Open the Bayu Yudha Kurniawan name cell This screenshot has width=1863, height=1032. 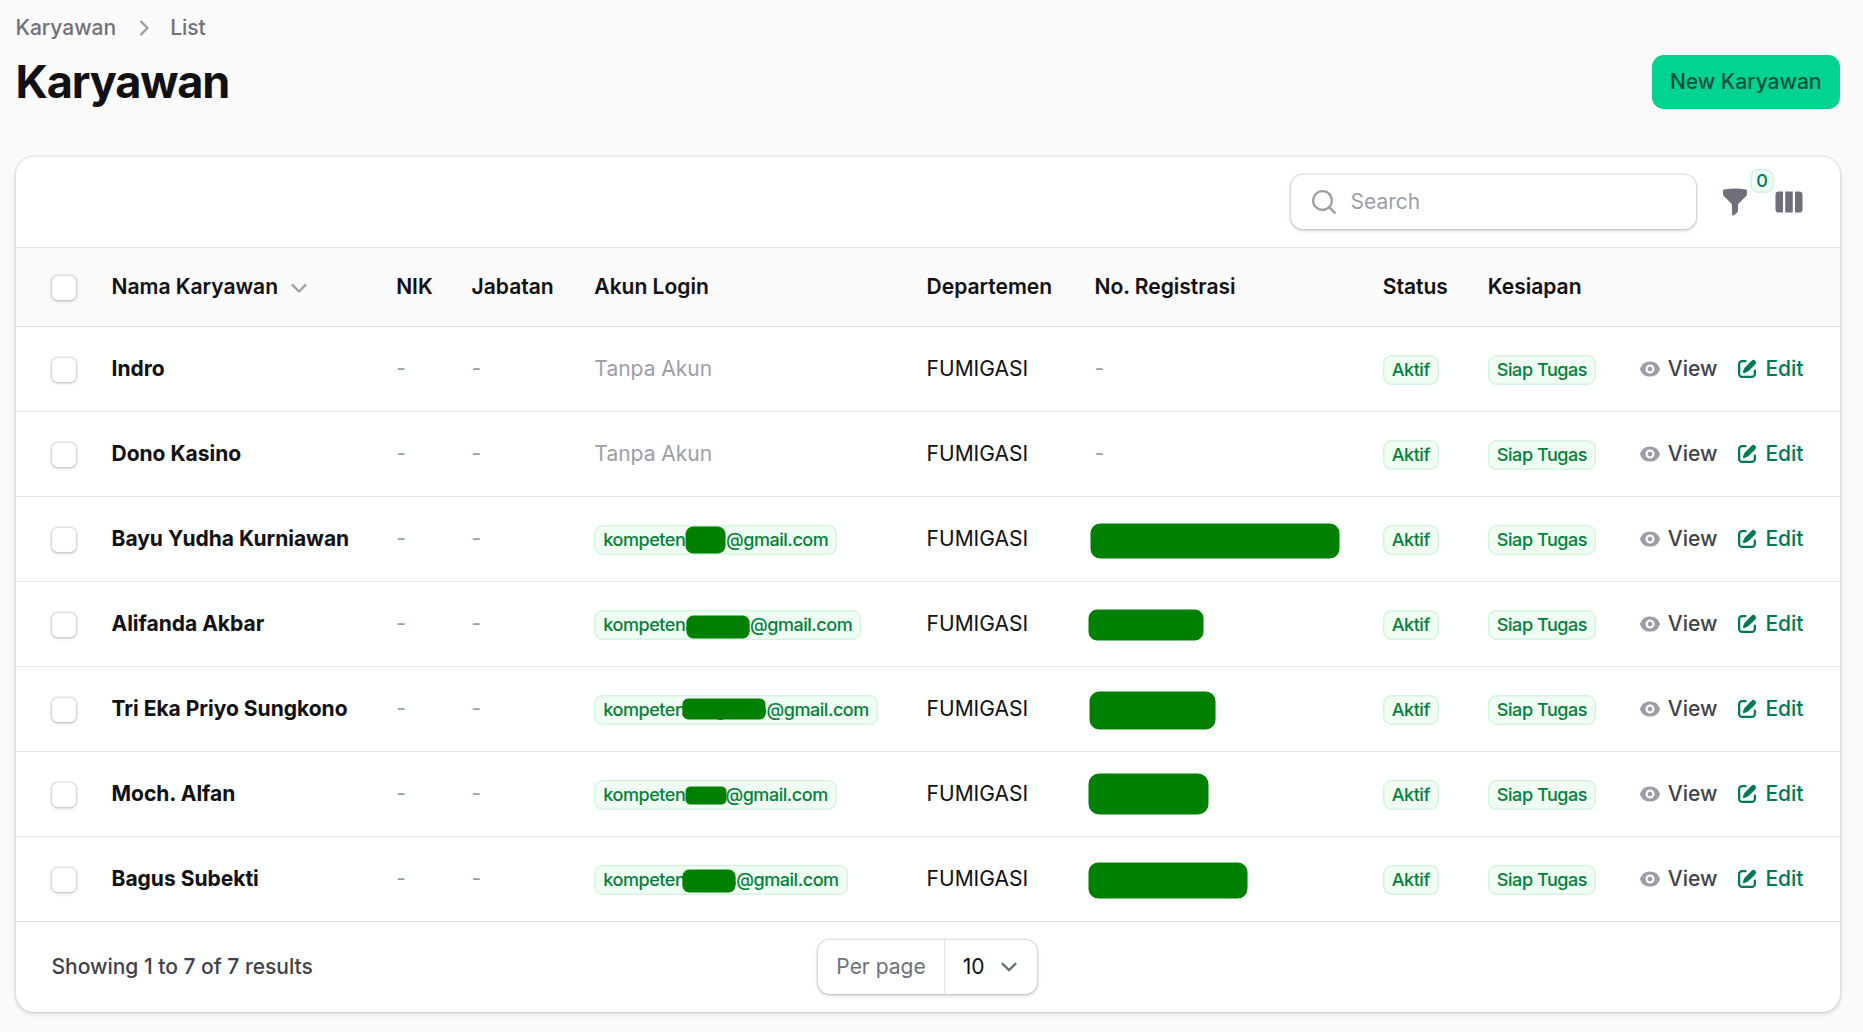click(x=230, y=539)
